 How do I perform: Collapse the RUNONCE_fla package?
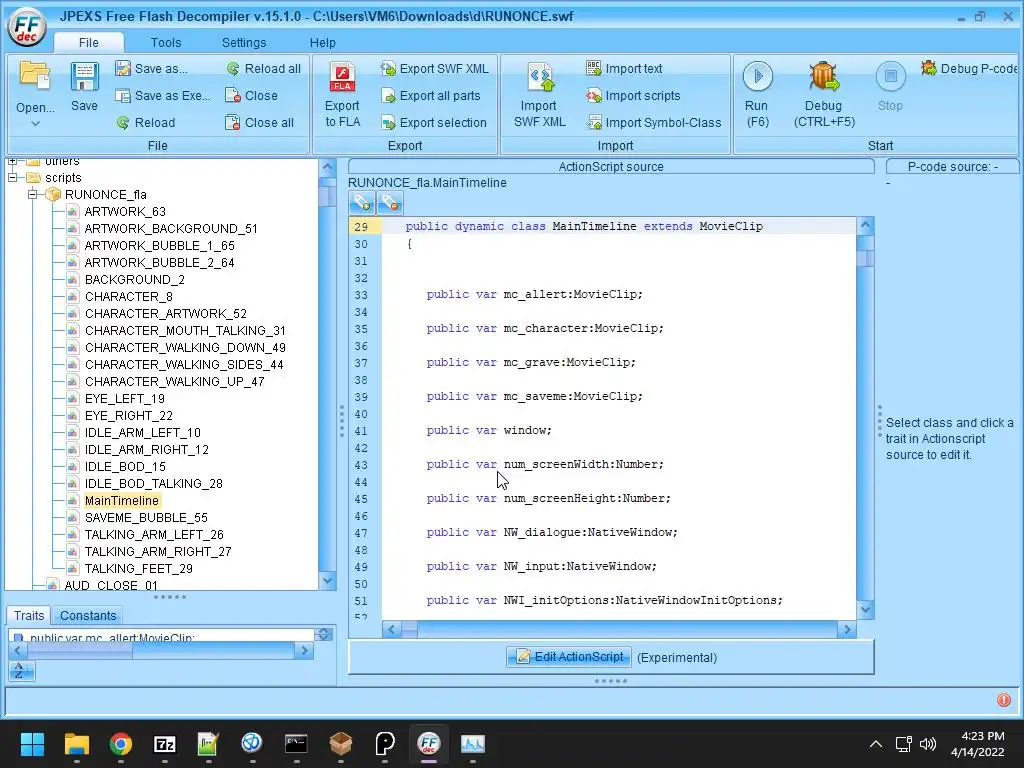click(x=32, y=195)
